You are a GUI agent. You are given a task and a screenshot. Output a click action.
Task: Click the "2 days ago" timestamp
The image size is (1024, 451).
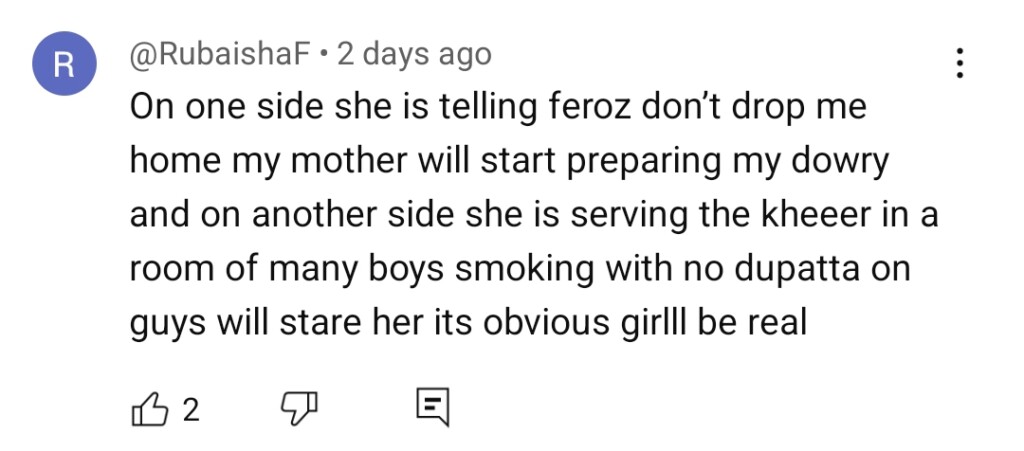[x=414, y=54]
